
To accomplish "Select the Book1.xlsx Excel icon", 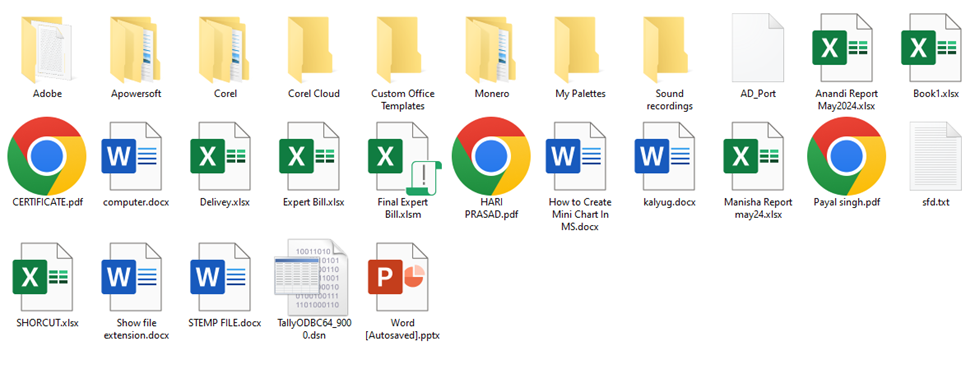I will [x=931, y=48].
